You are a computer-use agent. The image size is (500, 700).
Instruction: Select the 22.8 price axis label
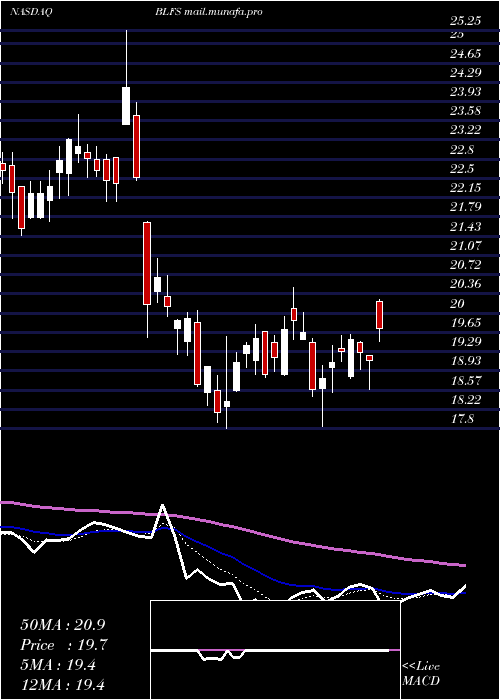point(462,150)
